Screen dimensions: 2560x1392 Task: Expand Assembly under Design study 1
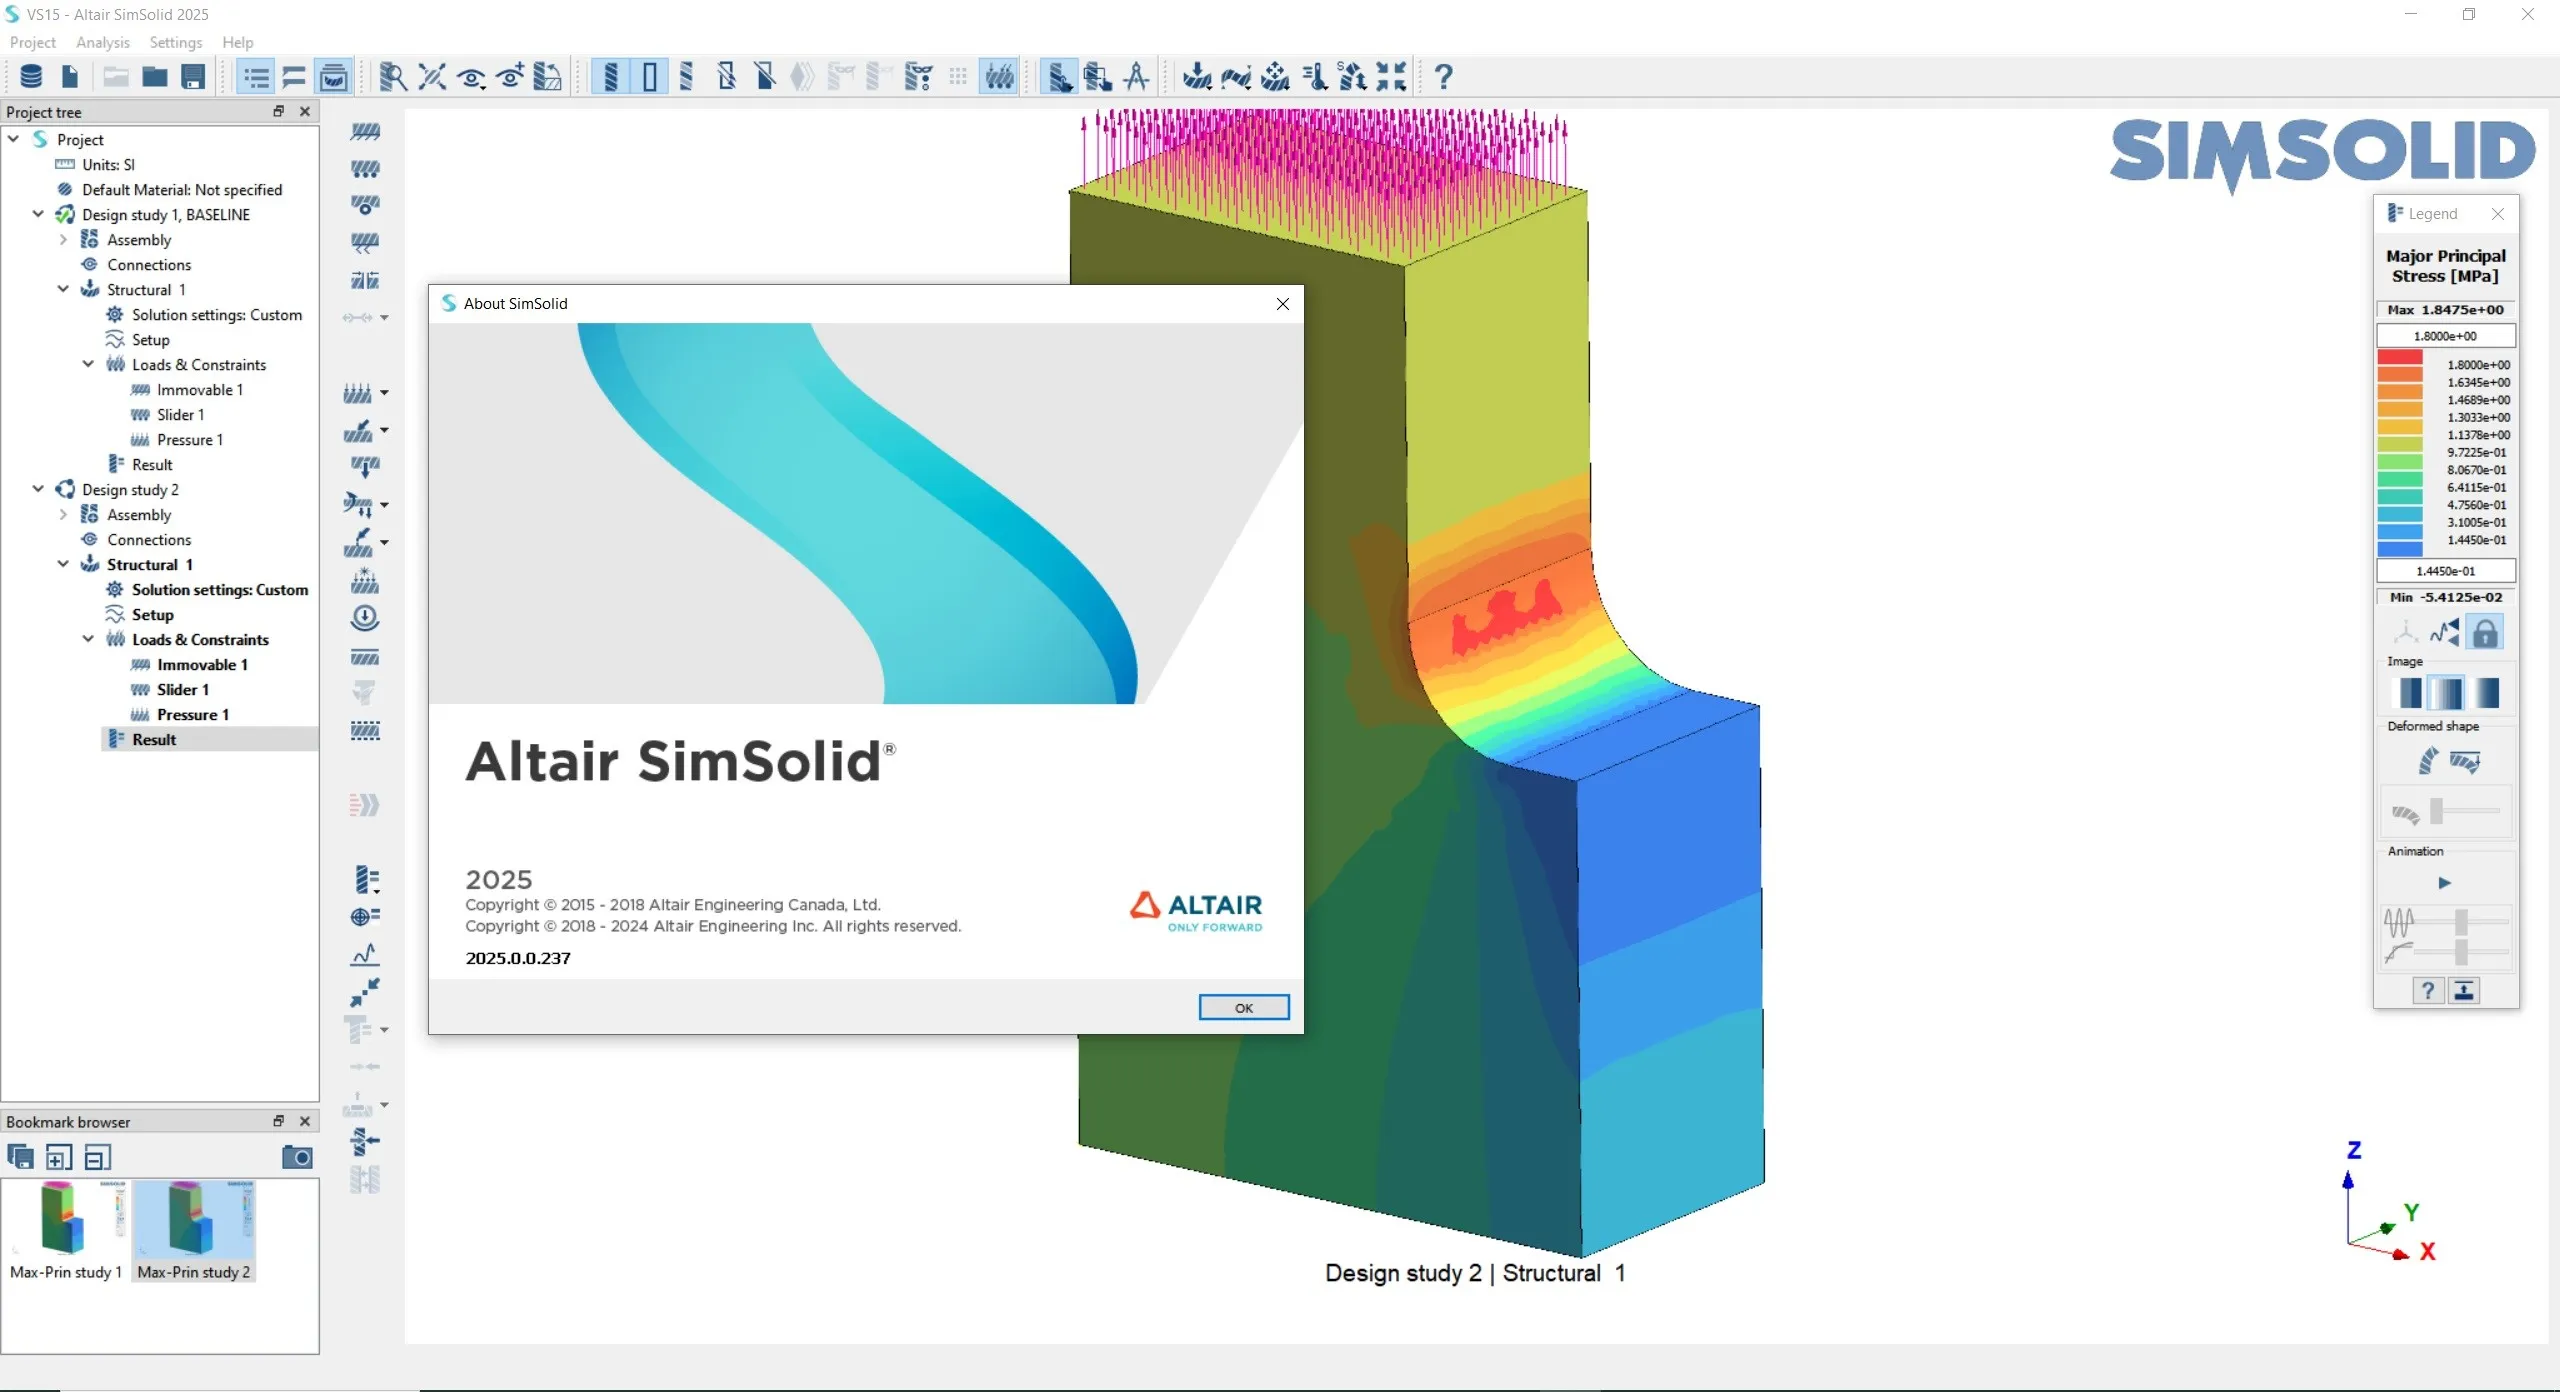coord(64,239)
